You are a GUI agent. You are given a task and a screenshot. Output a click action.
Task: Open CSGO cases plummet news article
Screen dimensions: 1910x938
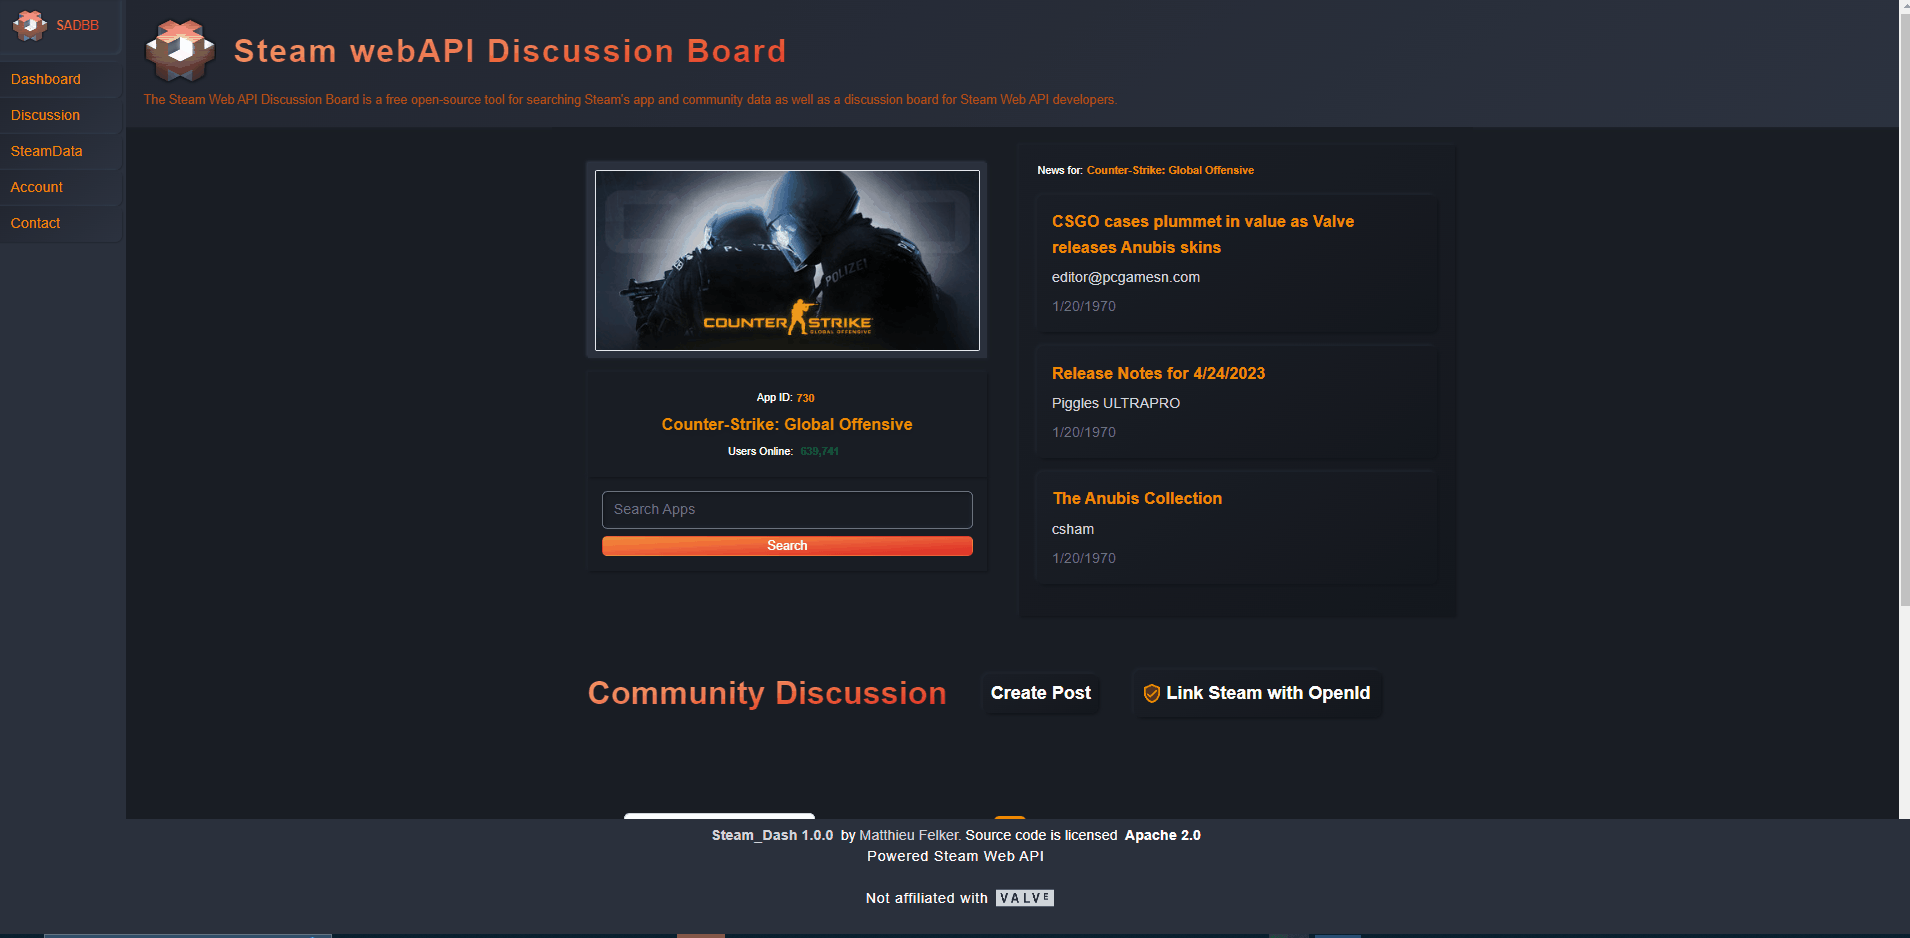(1203, 234)
